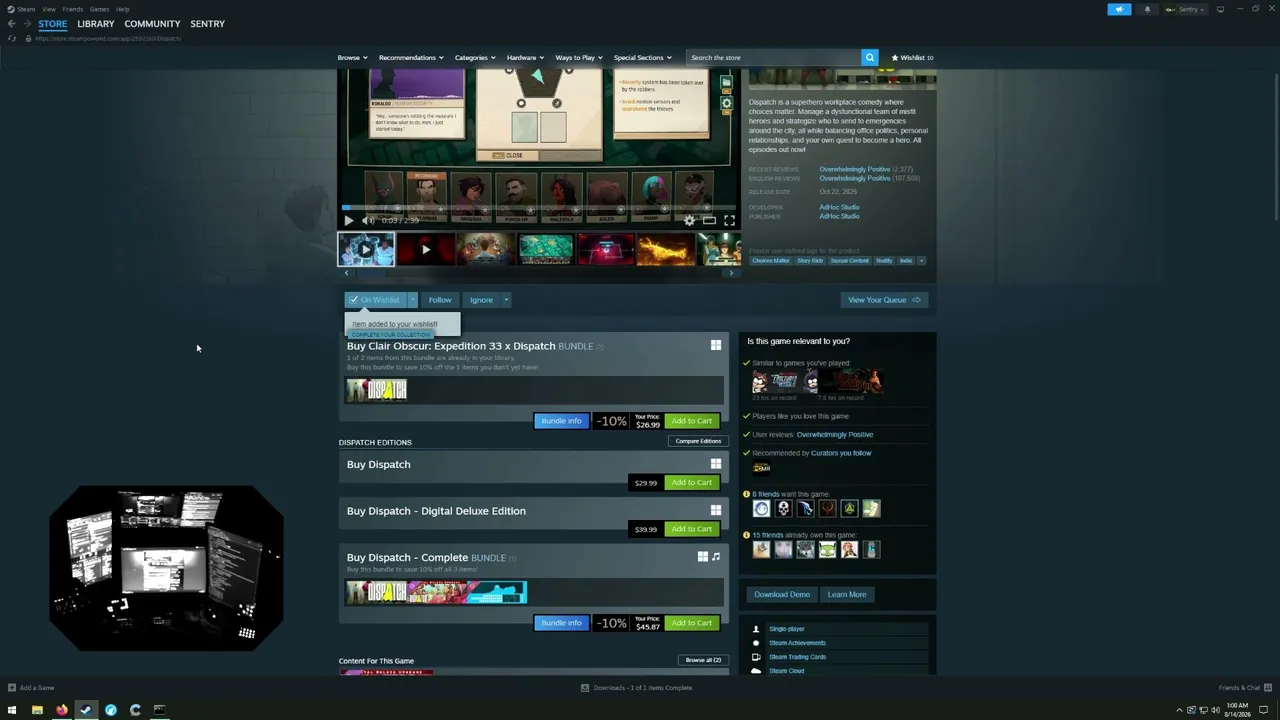
Task: Mute the trailer volume speaker icon
Action: tap(367, 221)
